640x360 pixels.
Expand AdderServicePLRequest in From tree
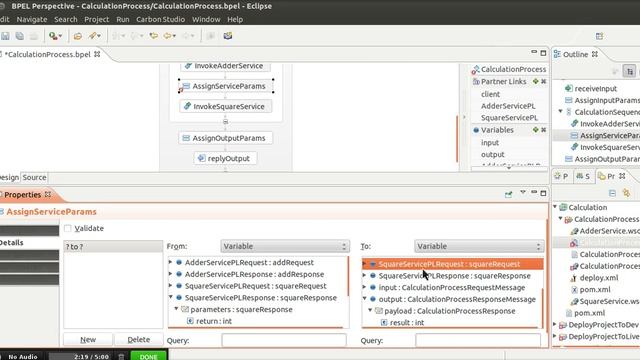coord(171,262)
